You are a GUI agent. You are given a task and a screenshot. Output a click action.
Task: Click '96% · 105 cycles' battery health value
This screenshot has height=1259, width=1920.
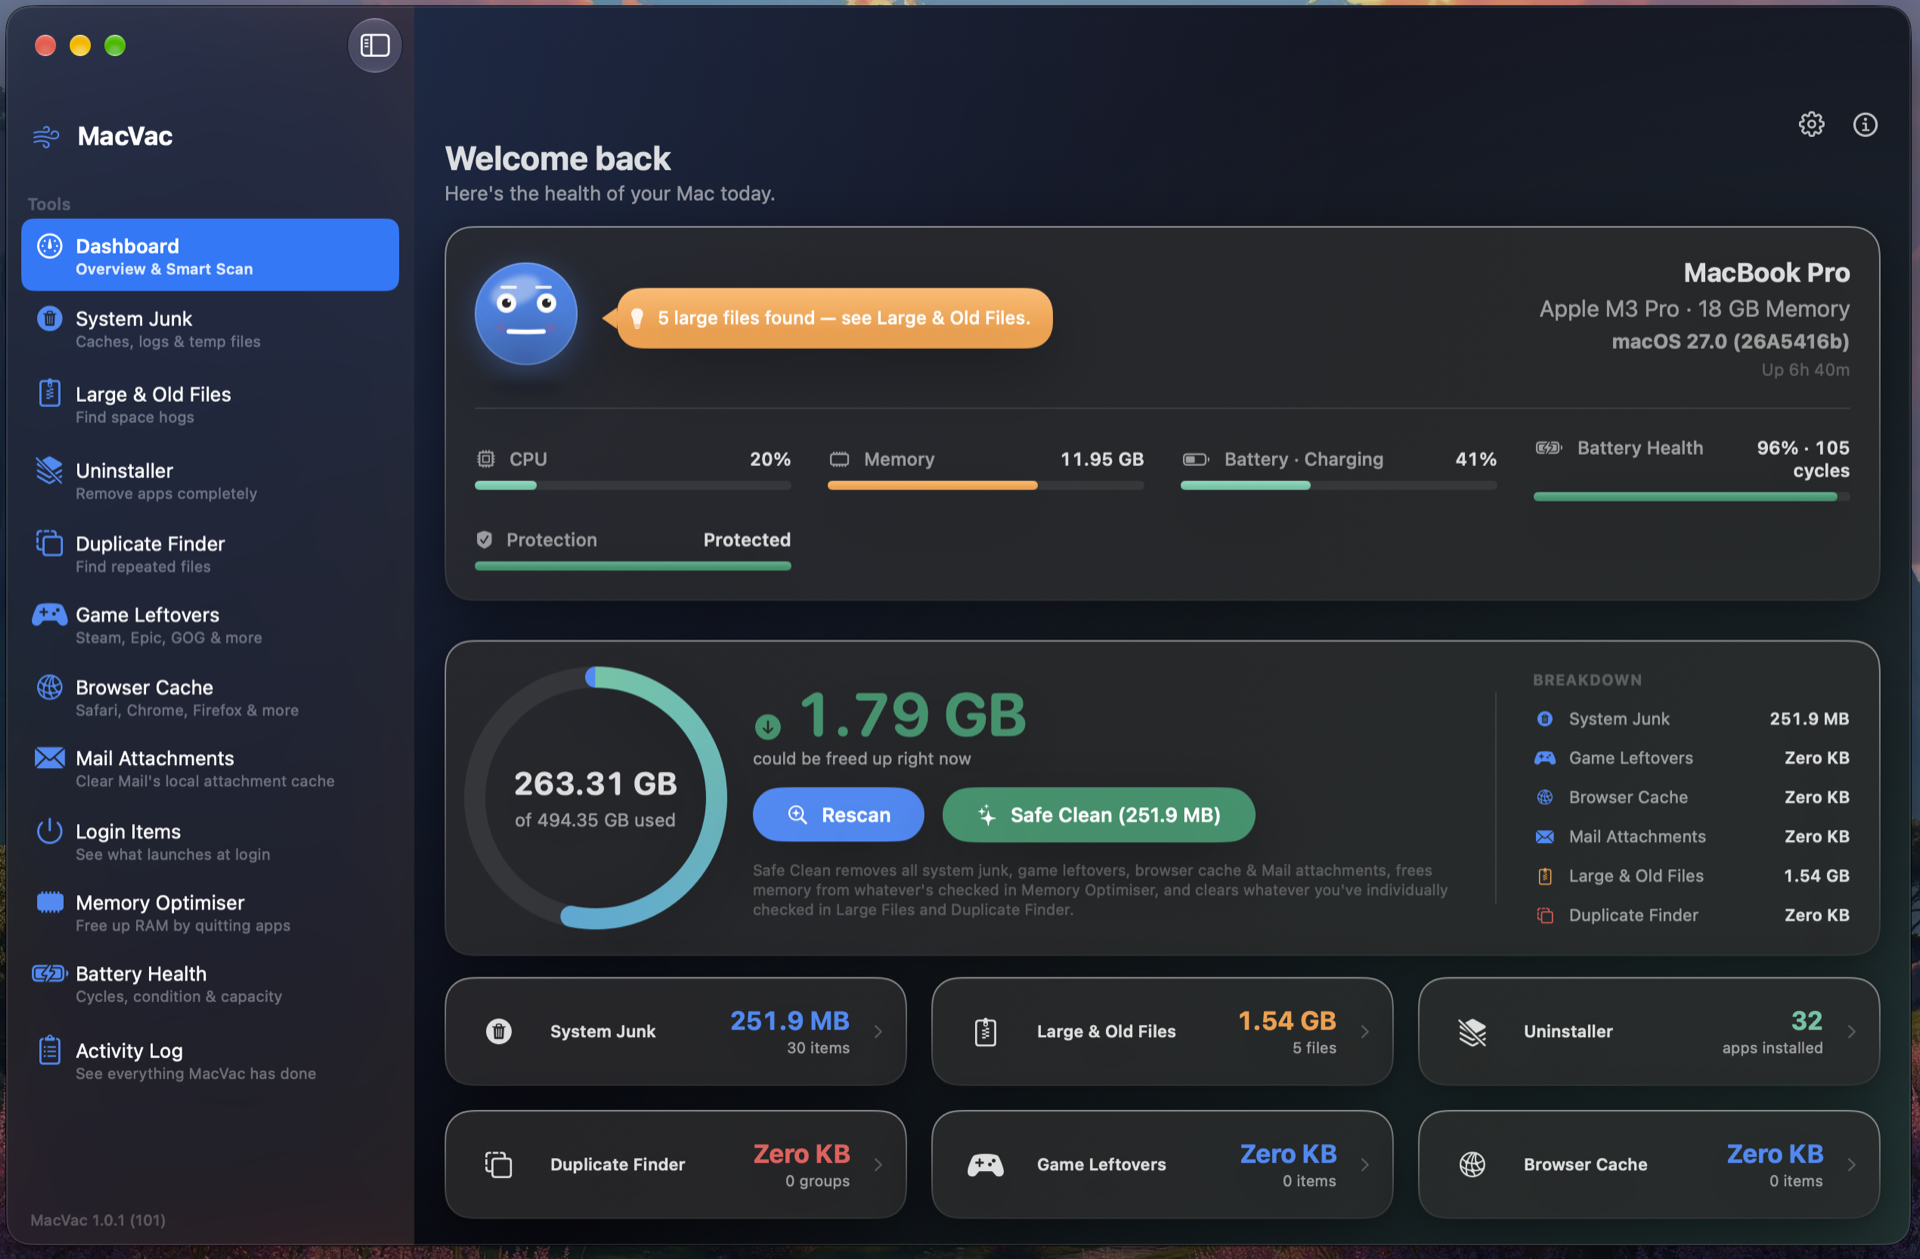point(1802,459)
